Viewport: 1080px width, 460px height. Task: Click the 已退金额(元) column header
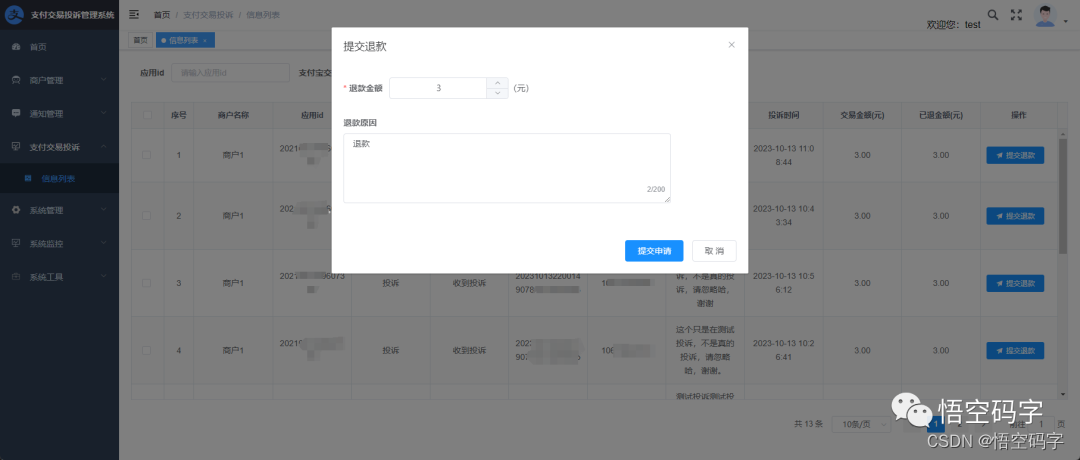coord(940,115)
